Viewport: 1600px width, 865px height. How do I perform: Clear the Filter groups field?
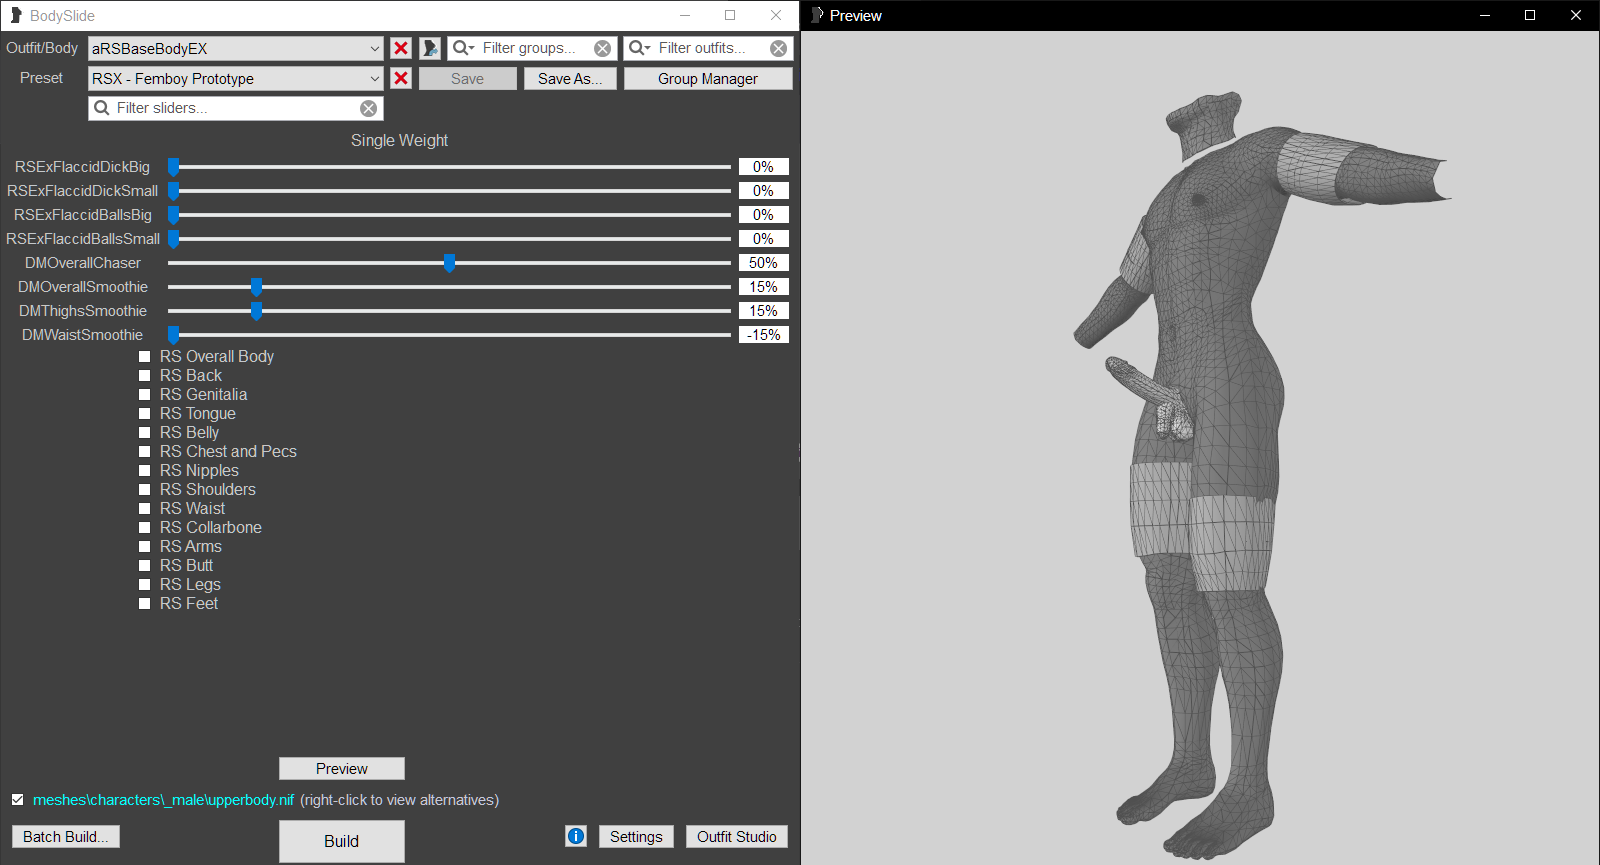[602, 48]
